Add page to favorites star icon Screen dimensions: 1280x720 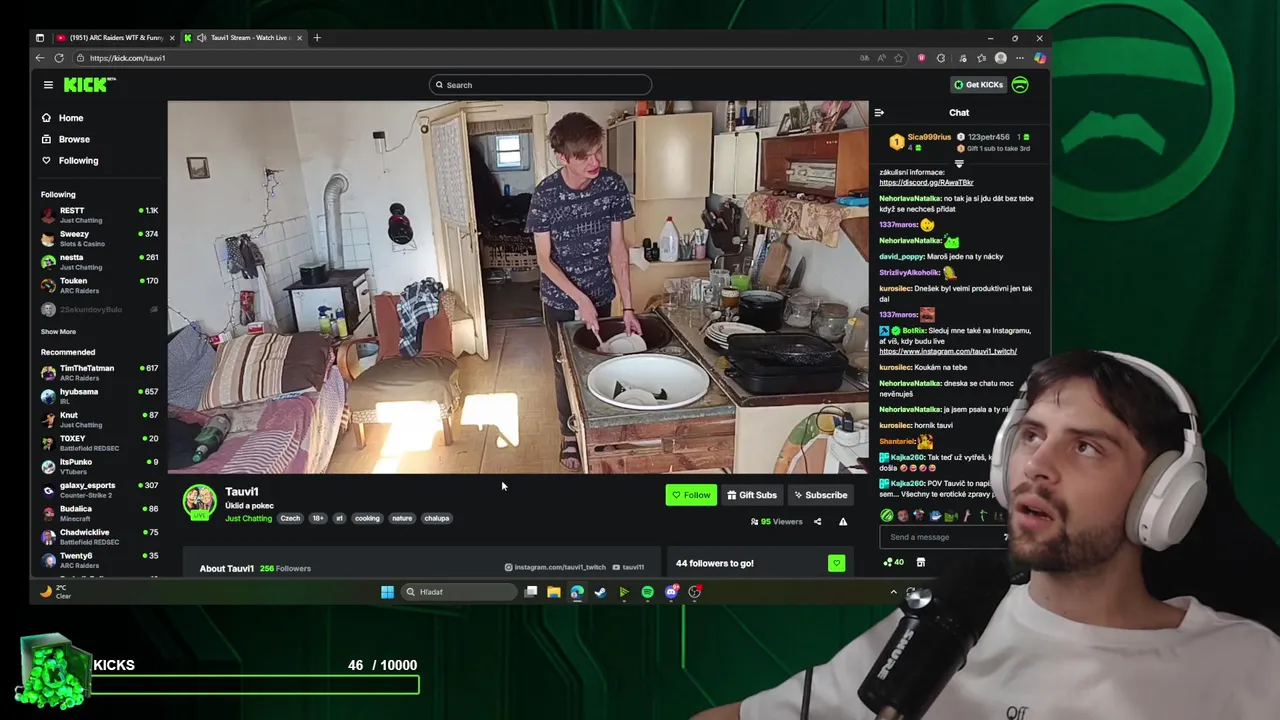[x=899, y=58]
